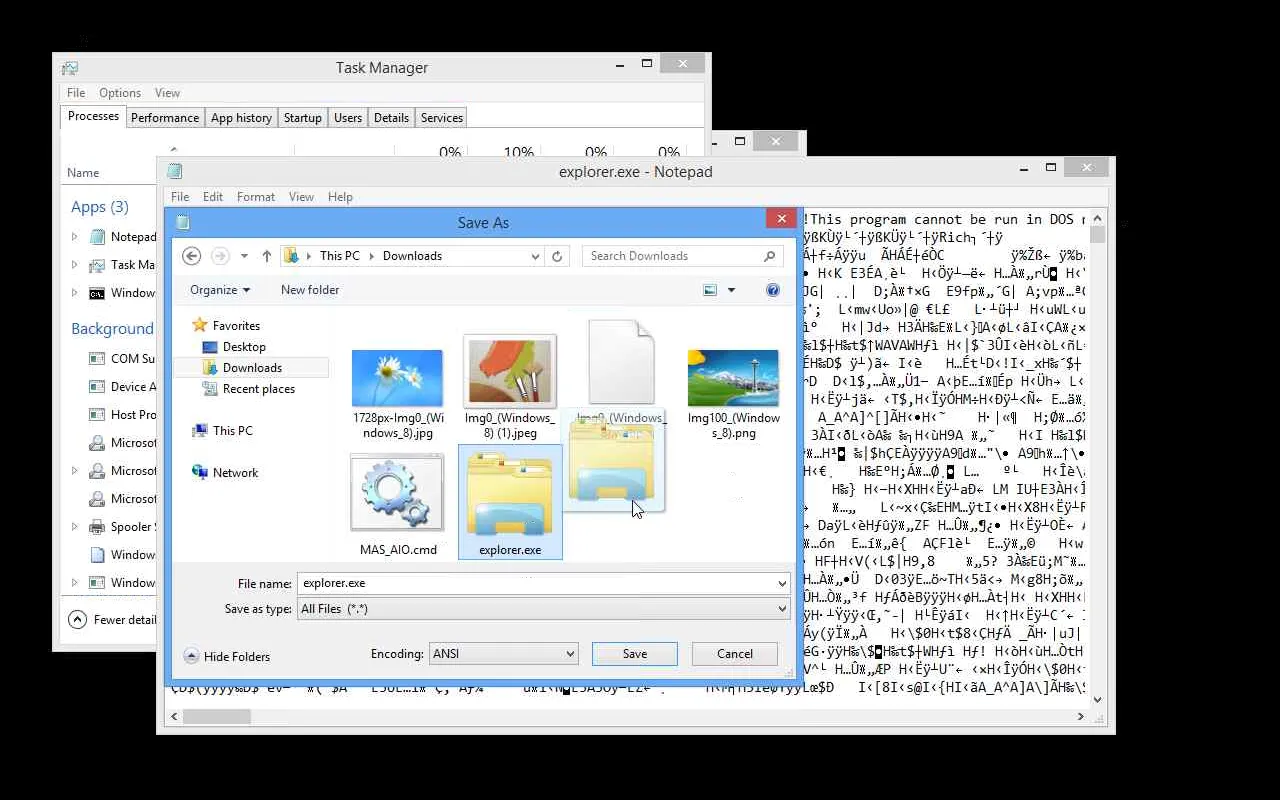
Task: Click the Device A... process icon in Task Manager
Action: 97,387
